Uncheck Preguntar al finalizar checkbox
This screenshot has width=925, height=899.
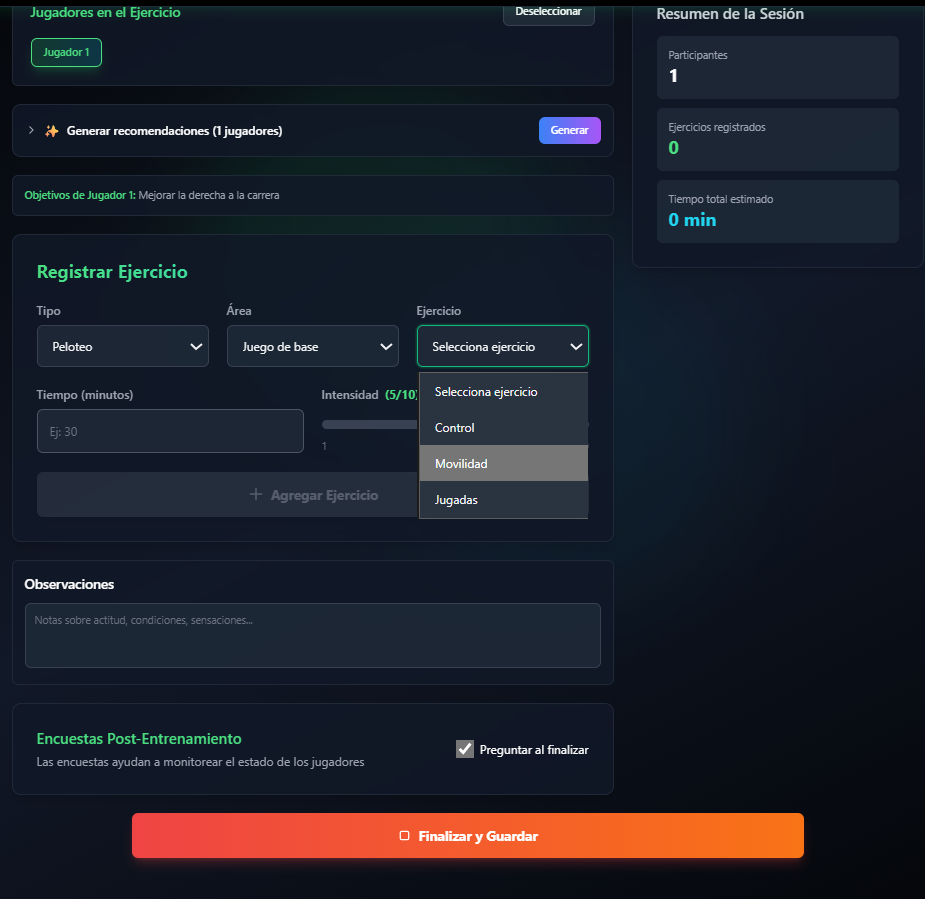pyautogui.click(x=465, y=749)
